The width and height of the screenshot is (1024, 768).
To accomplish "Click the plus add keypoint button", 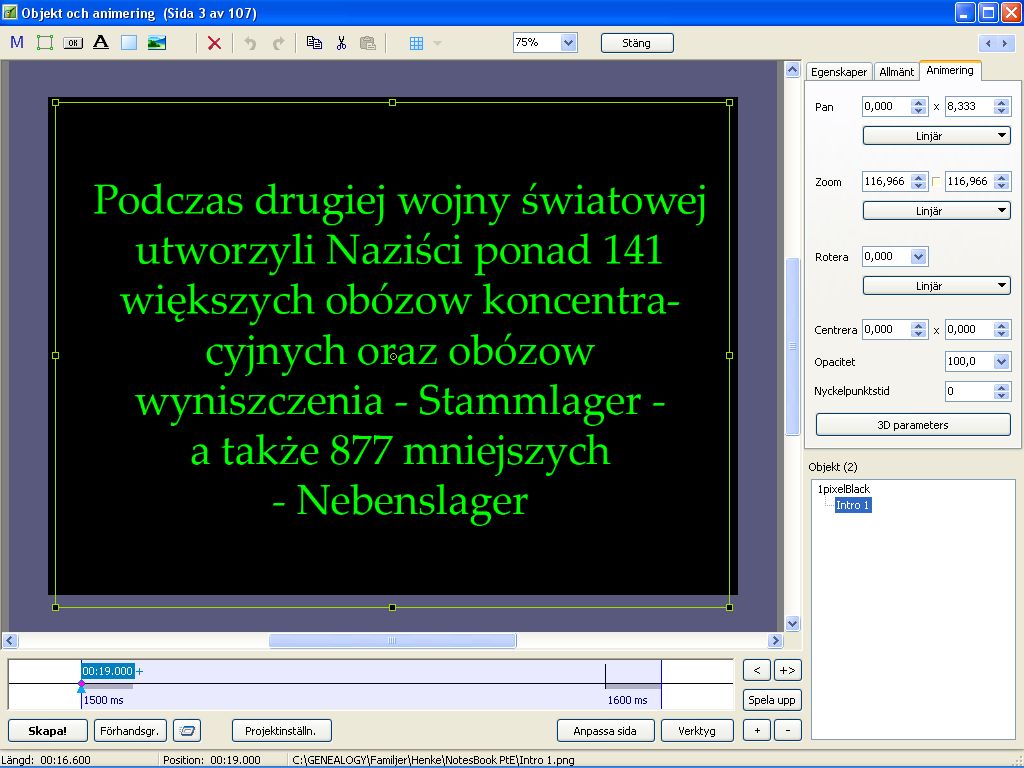I will (x=757, y=731).
